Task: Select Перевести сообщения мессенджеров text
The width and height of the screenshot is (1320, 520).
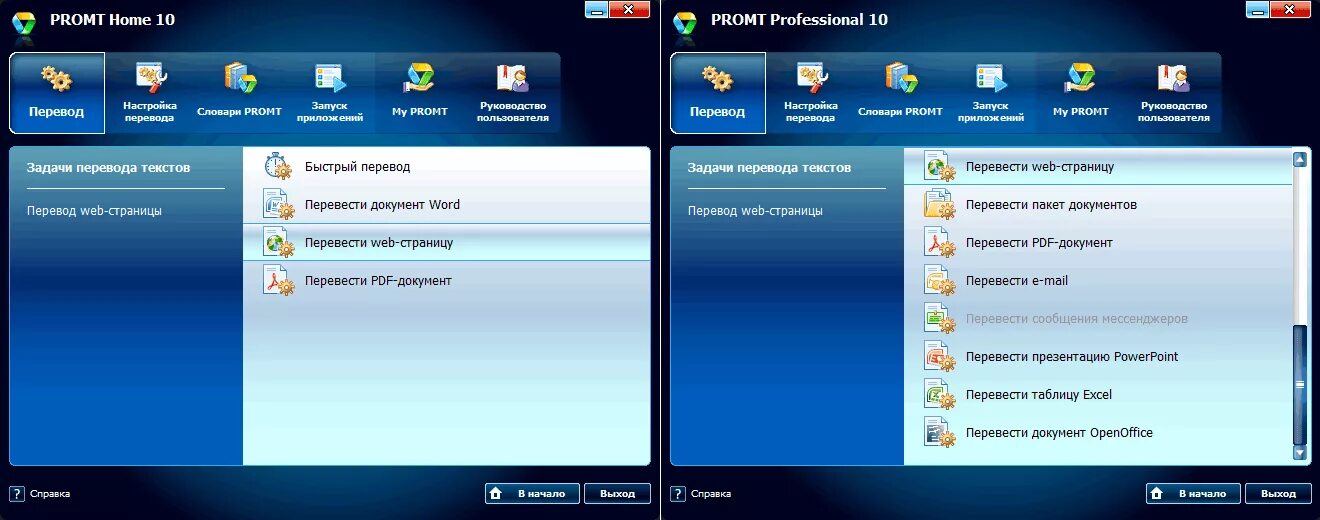Action: 1077,319
